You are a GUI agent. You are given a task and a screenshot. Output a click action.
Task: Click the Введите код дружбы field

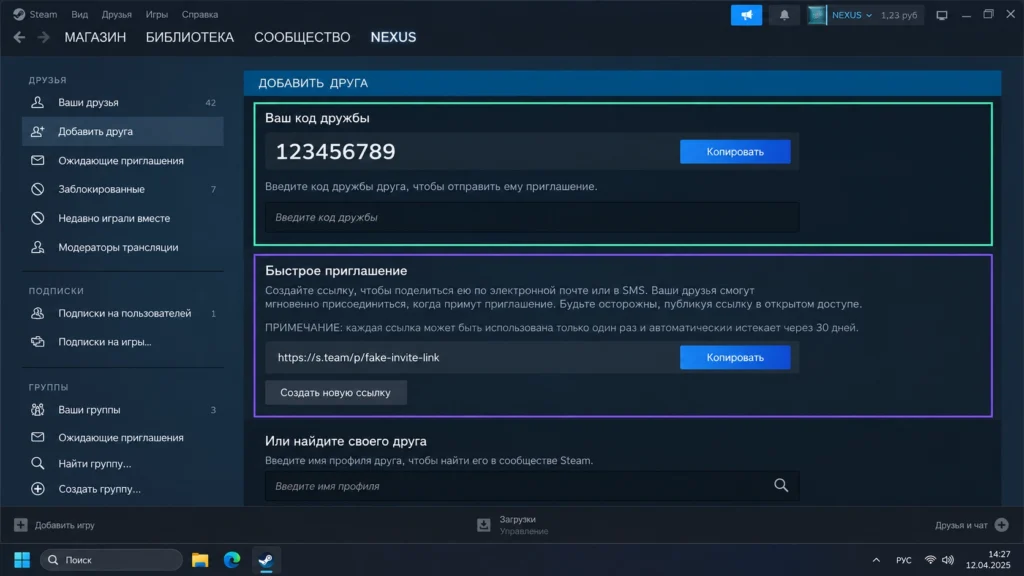532,217
